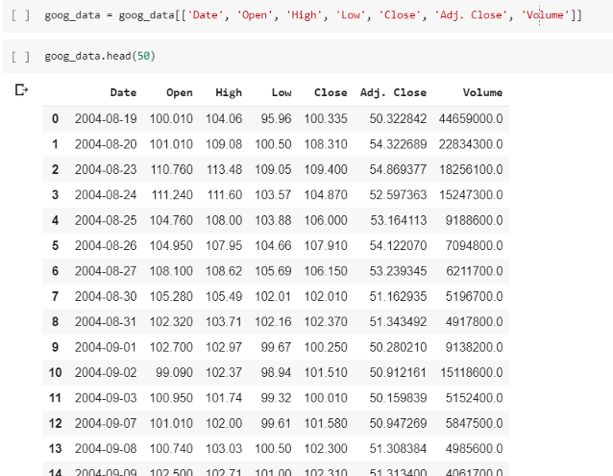Click the Volume column header
The height and width of the screenshot is (476, 613).
(483, 93)
